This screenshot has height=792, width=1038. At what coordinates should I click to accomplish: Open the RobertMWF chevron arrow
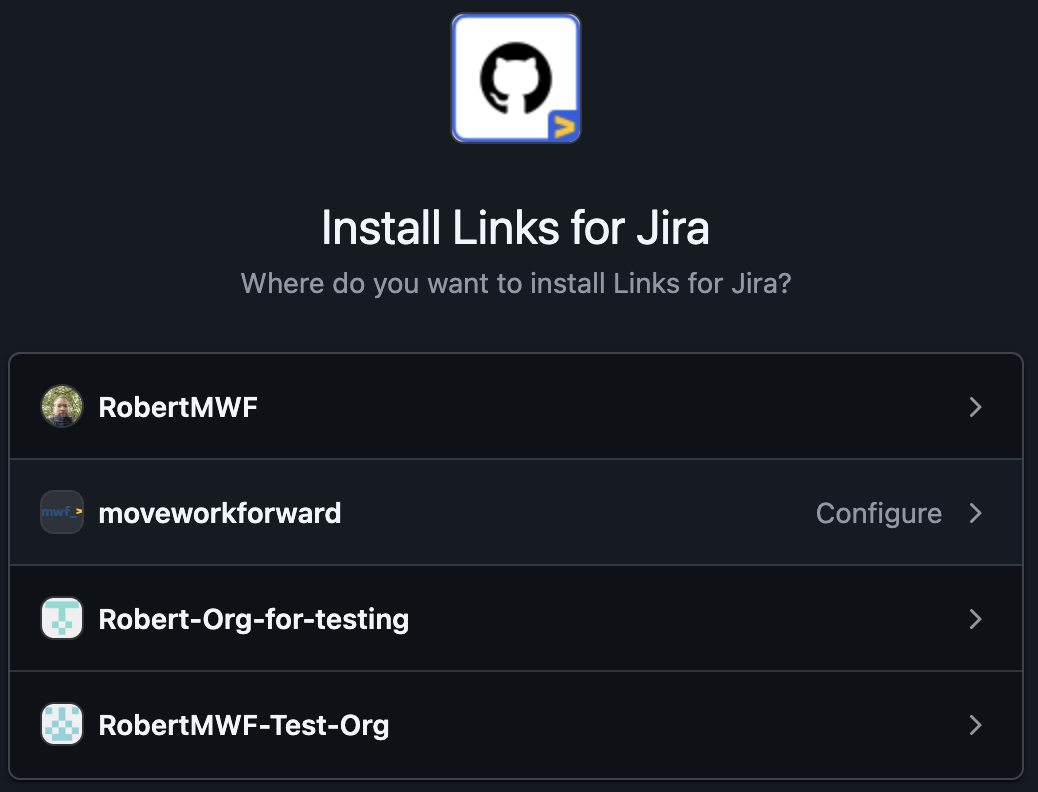975,407
